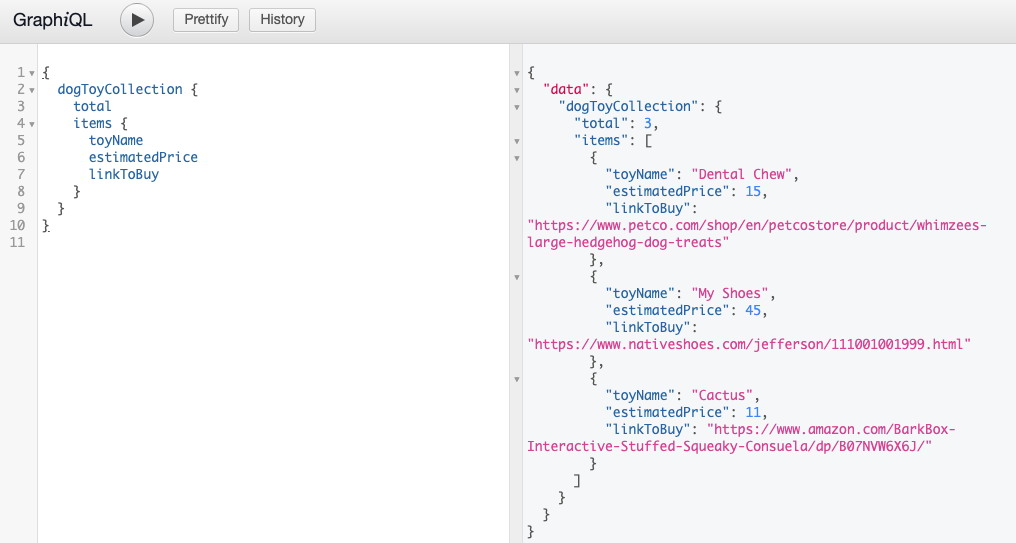Click dogToyCollection field in query editor
This screenshot has width=1016, height=543.
[120, 89]
